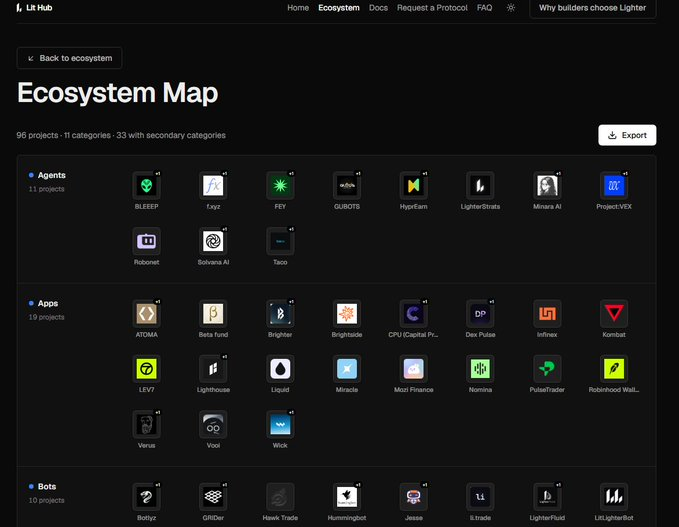Open the GUBOTS project icon
This screenshot has height=527, width=679.
click(x=347, y=186)
